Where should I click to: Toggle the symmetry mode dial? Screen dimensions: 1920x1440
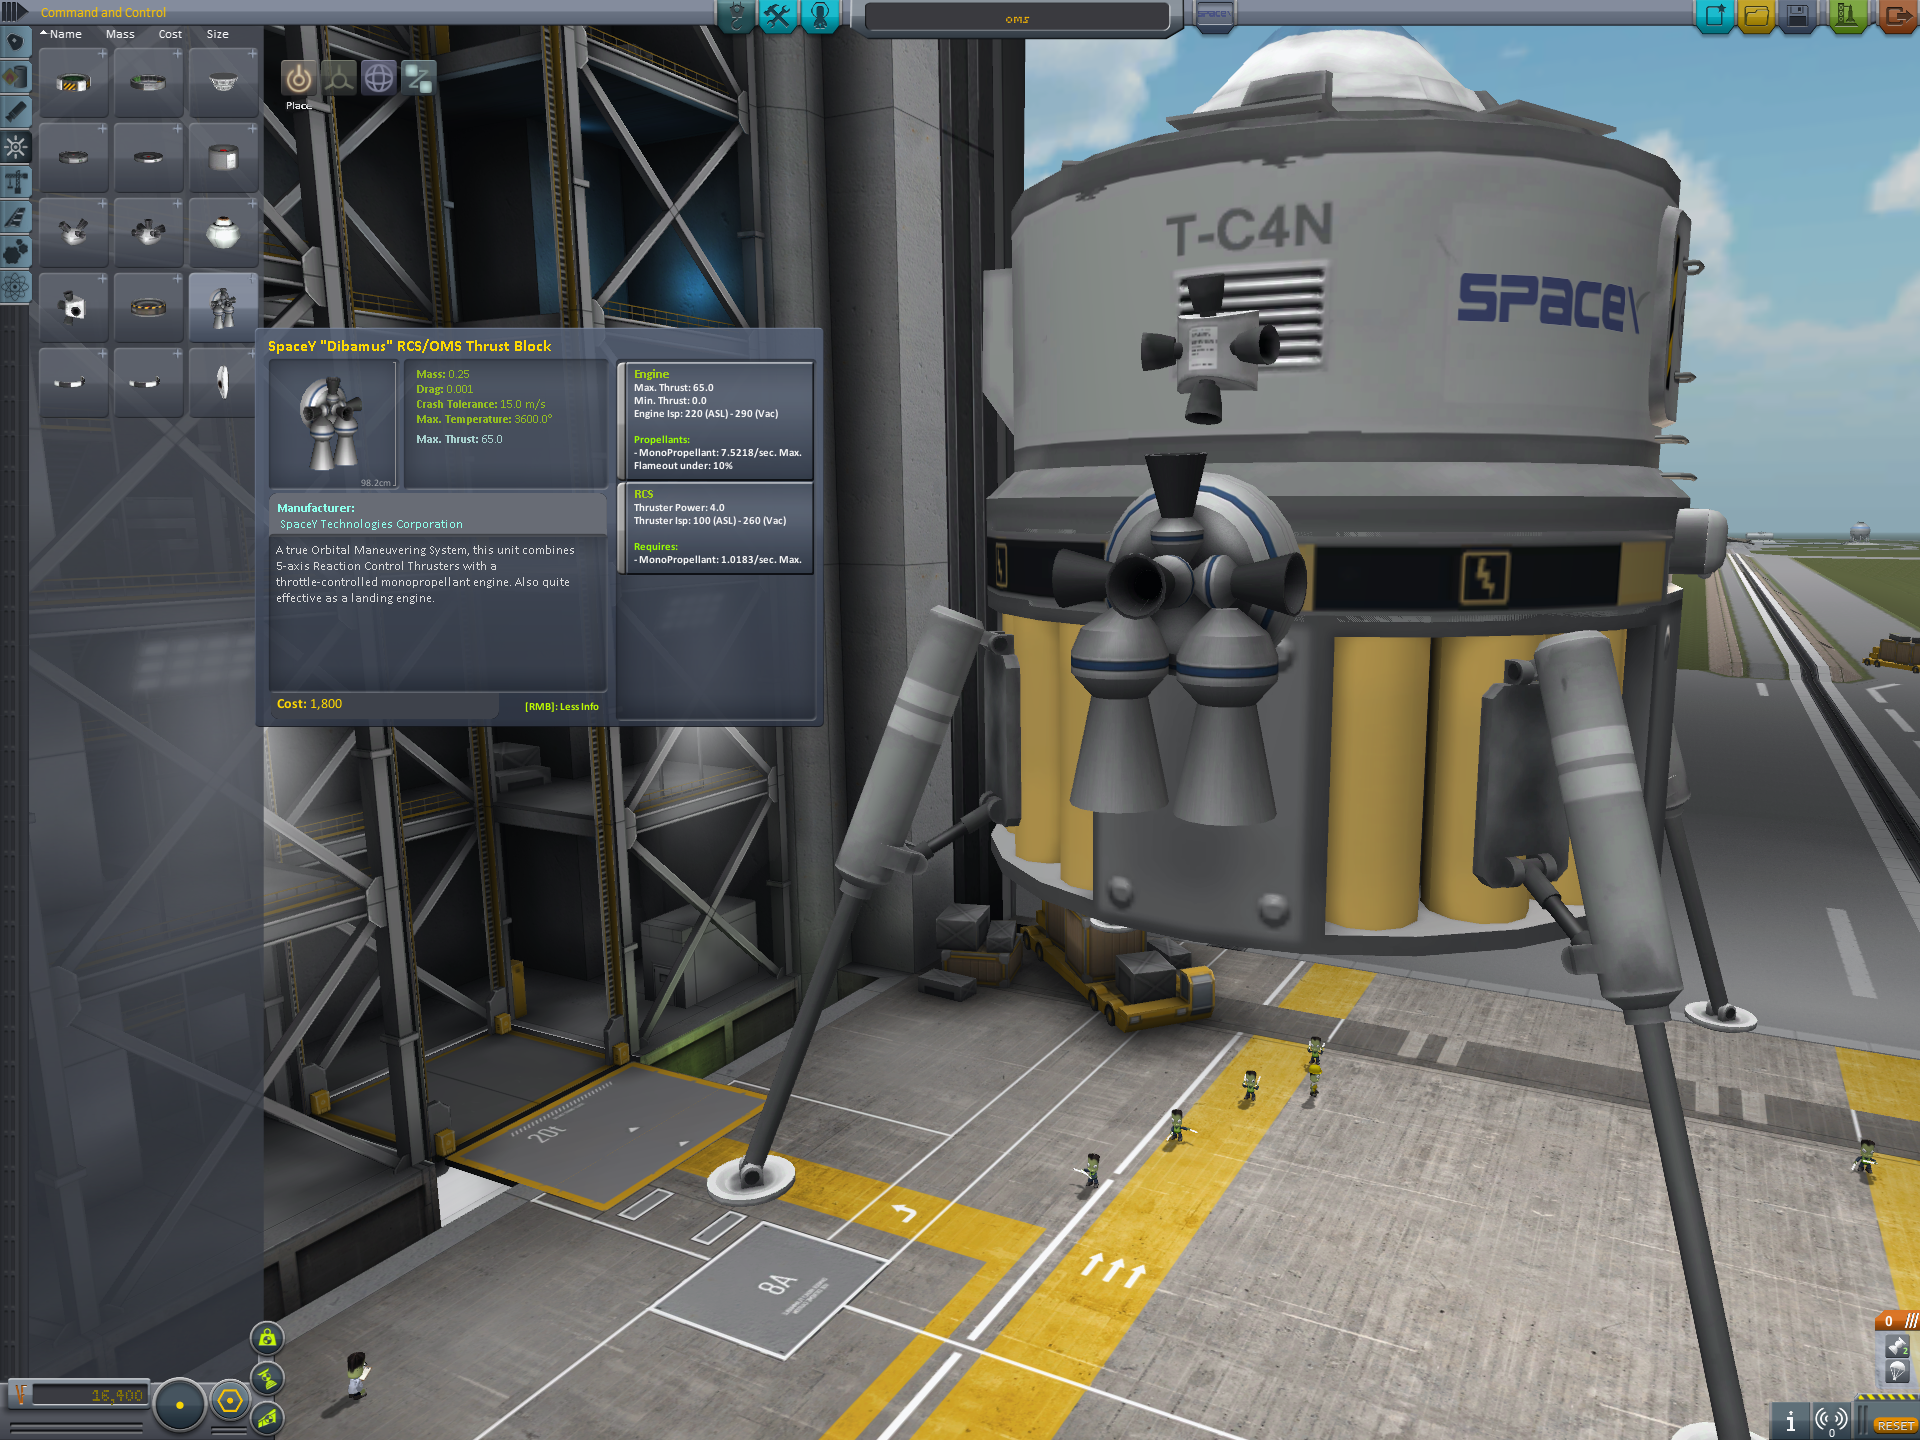click(180, 1404)
